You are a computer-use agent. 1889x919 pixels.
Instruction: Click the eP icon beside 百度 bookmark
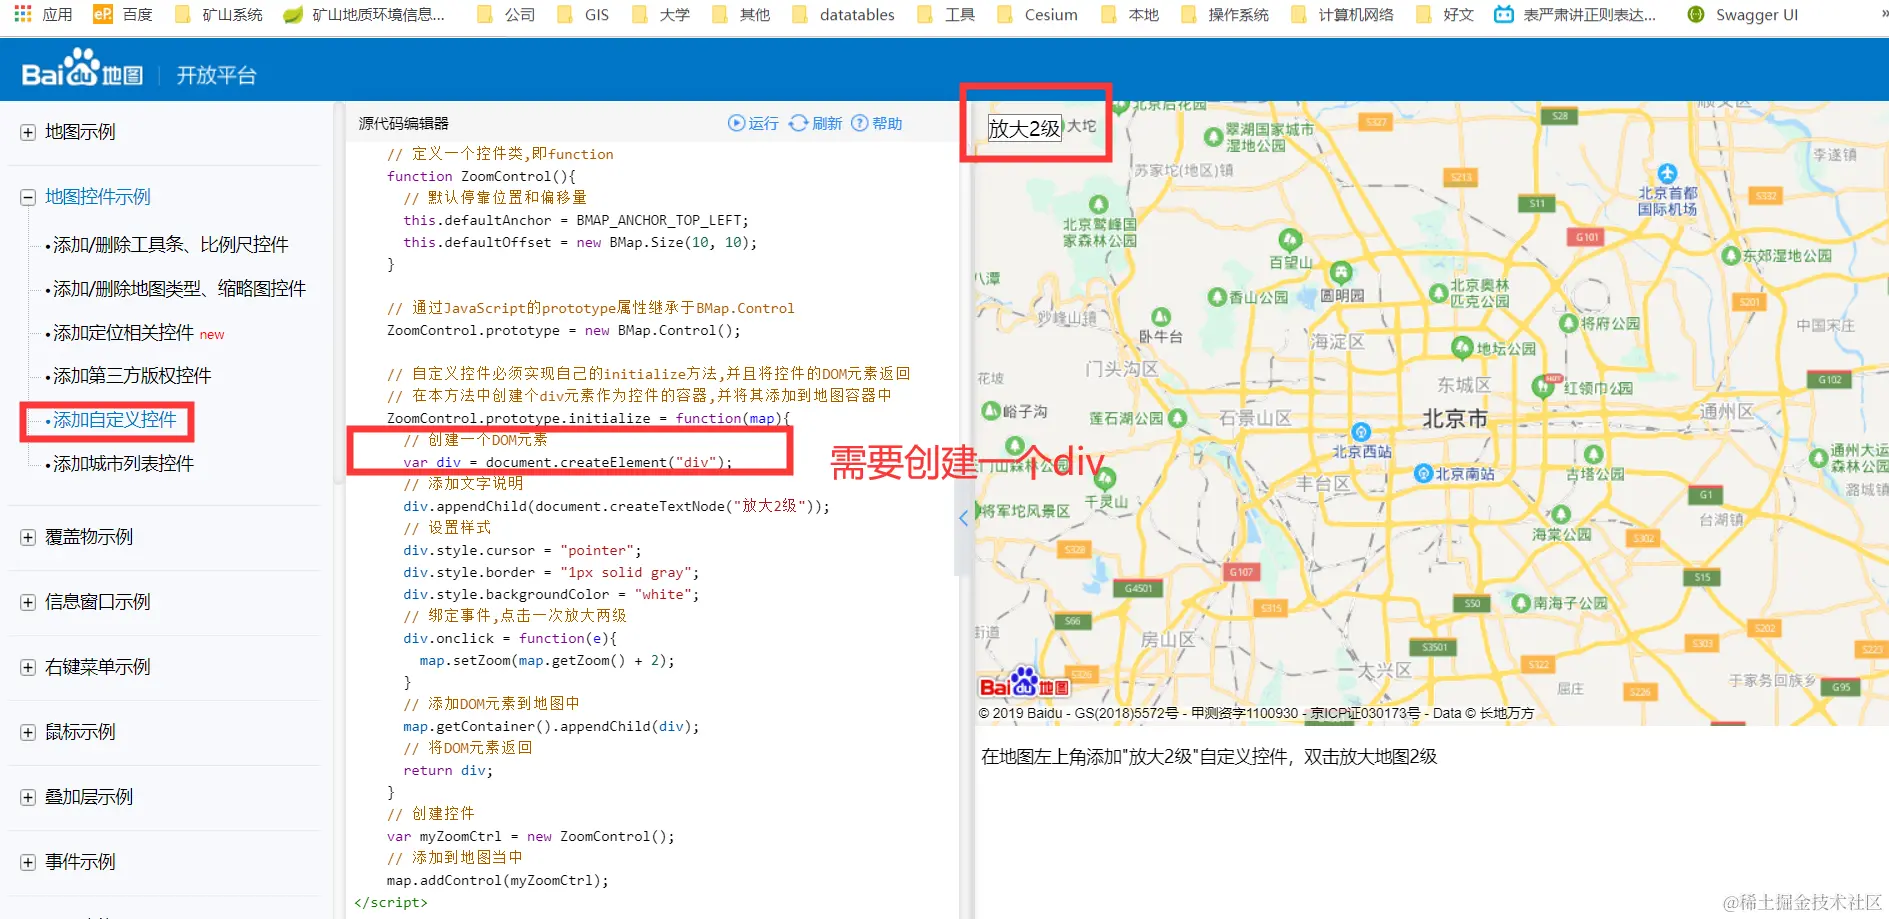coord(100,14)
